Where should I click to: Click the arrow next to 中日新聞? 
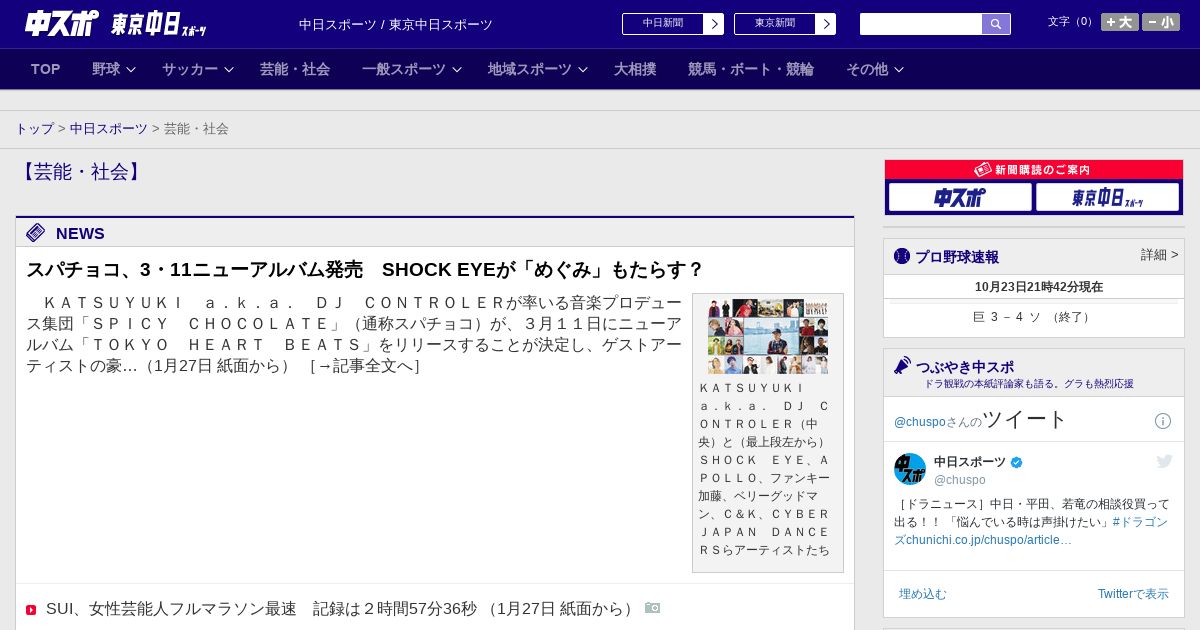pyautogui.click(x=714, y=24)
